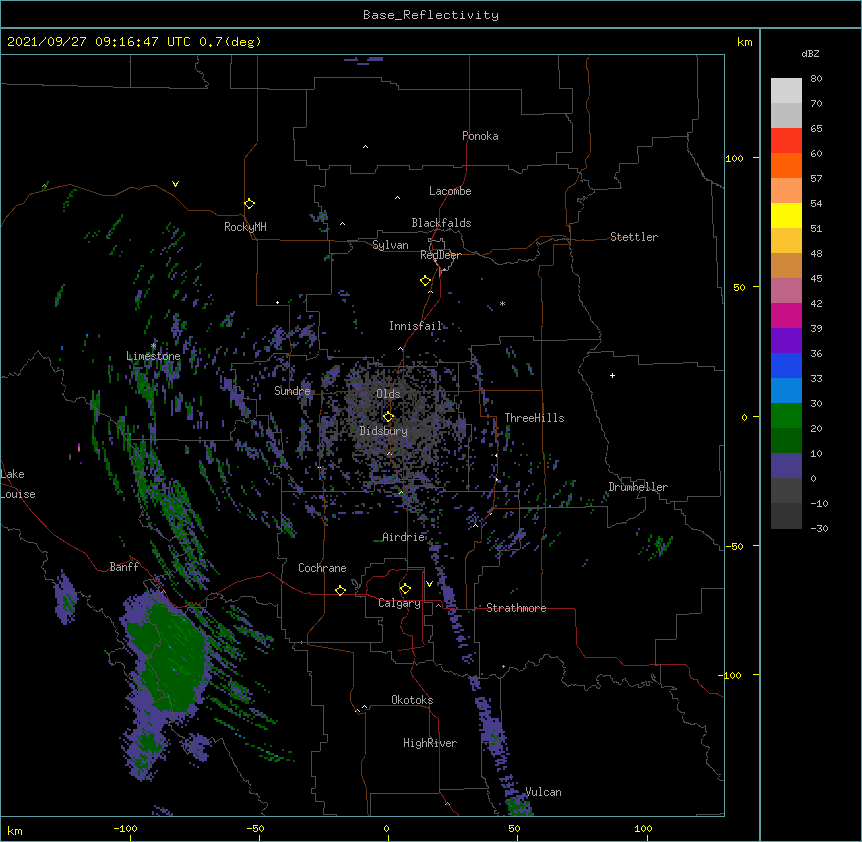Pick the bright yellow 54 dBZ legend swatch
This screenshot has width=862, height=842.
(786, 215)
